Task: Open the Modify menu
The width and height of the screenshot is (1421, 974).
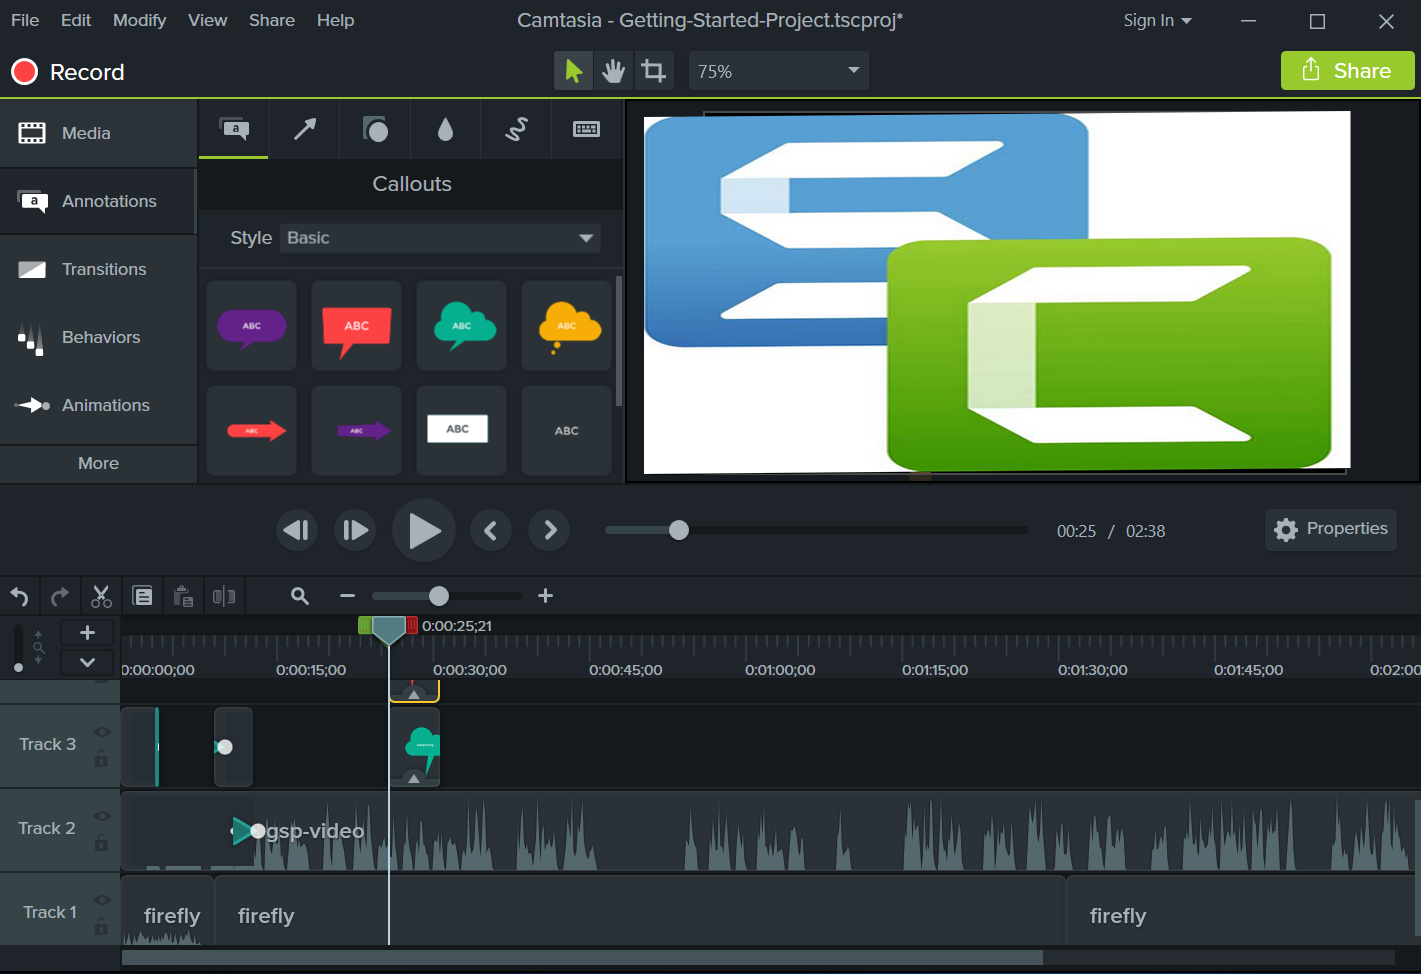Action: click(x=139, y=20)
